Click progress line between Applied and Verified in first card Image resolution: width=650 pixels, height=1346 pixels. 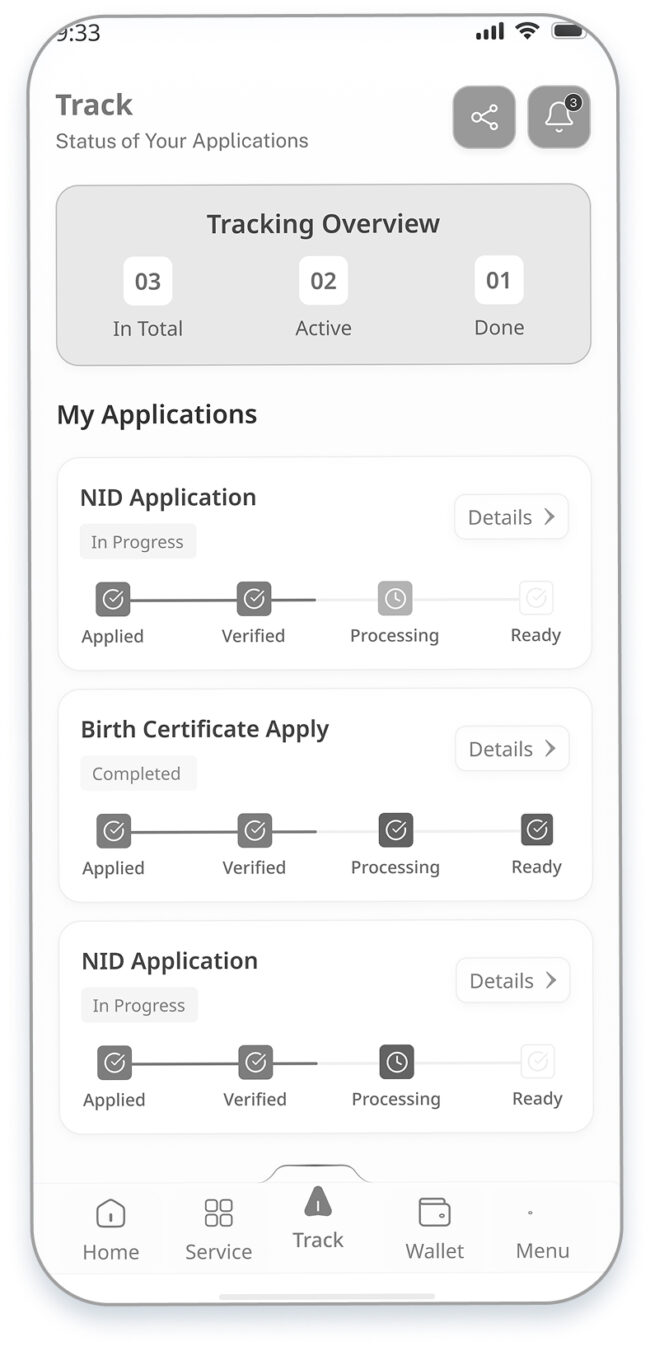click(x=184, y=600)
